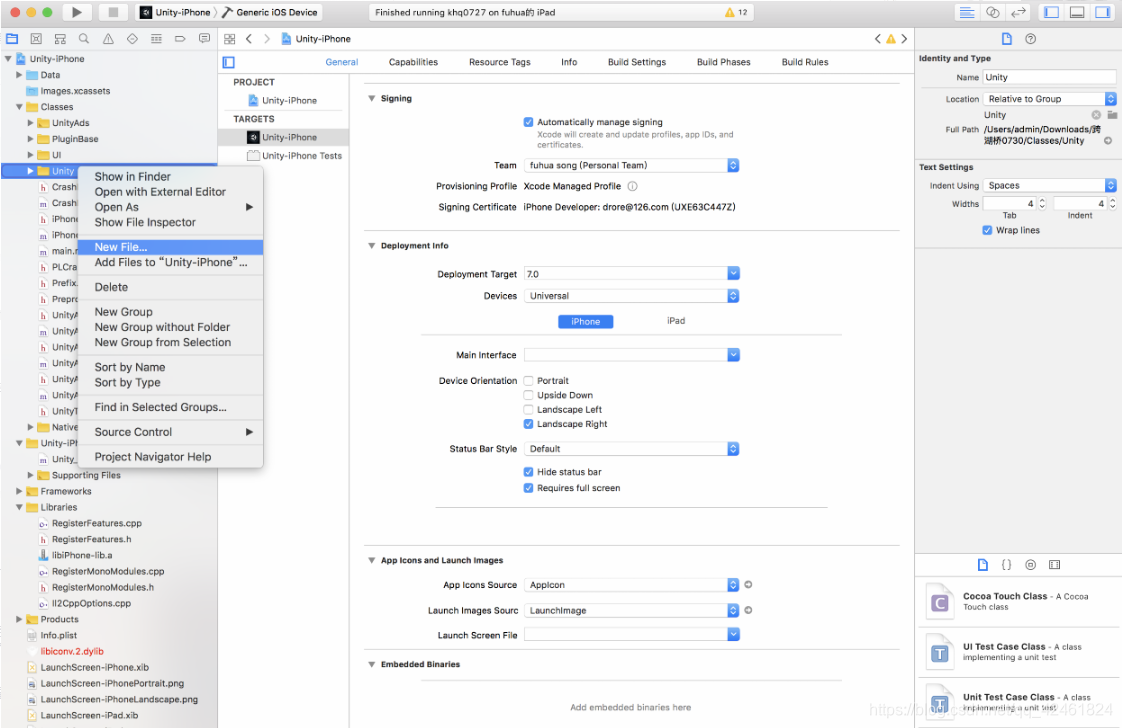Enable Upside Down device orientation
Viewport: 1122px width, 728px height.
pyautogui.click(x=528, y=395)
